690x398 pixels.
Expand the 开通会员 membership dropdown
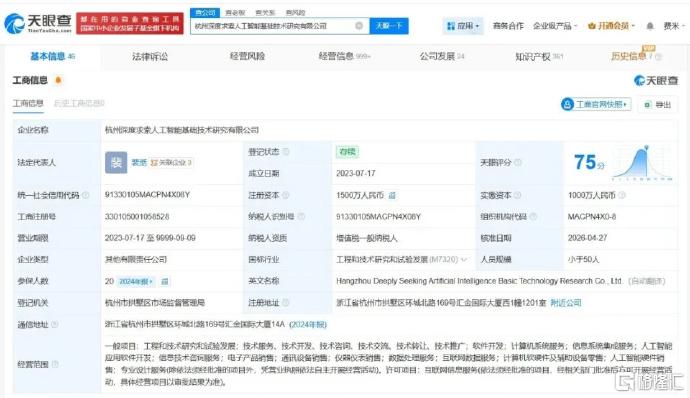[611, 26]
